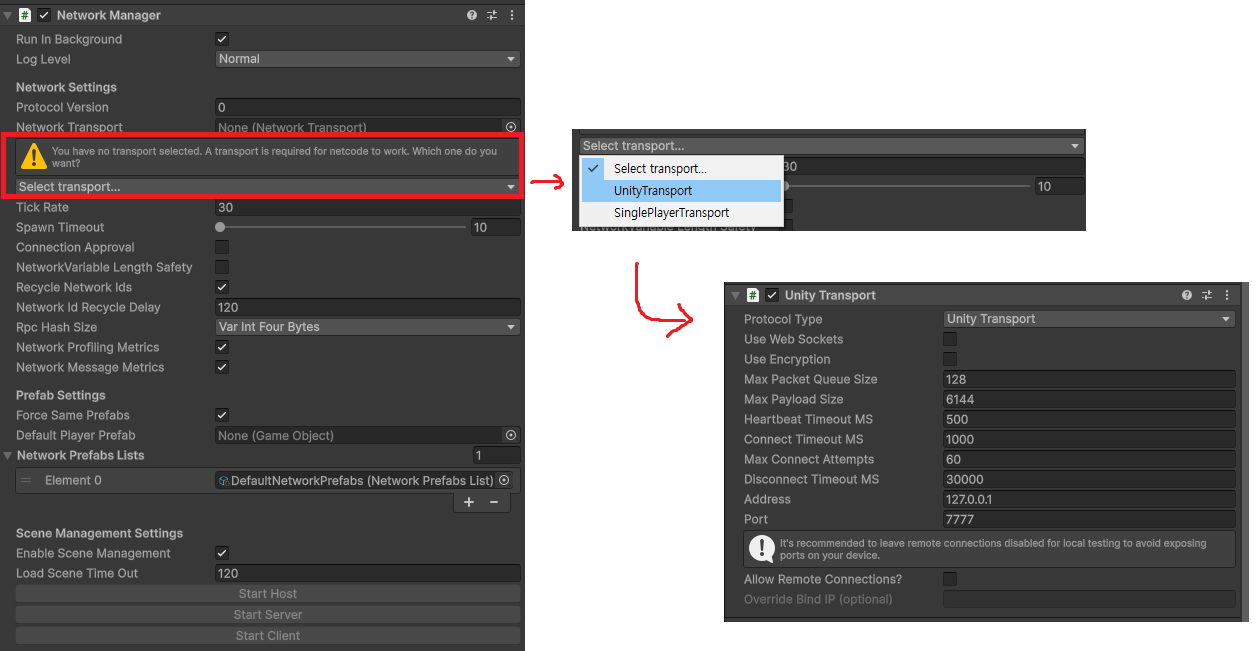This screenshot has width=1257, height=651.
Task: Click Protocol Version input field
Action: [x=368, y=107]
